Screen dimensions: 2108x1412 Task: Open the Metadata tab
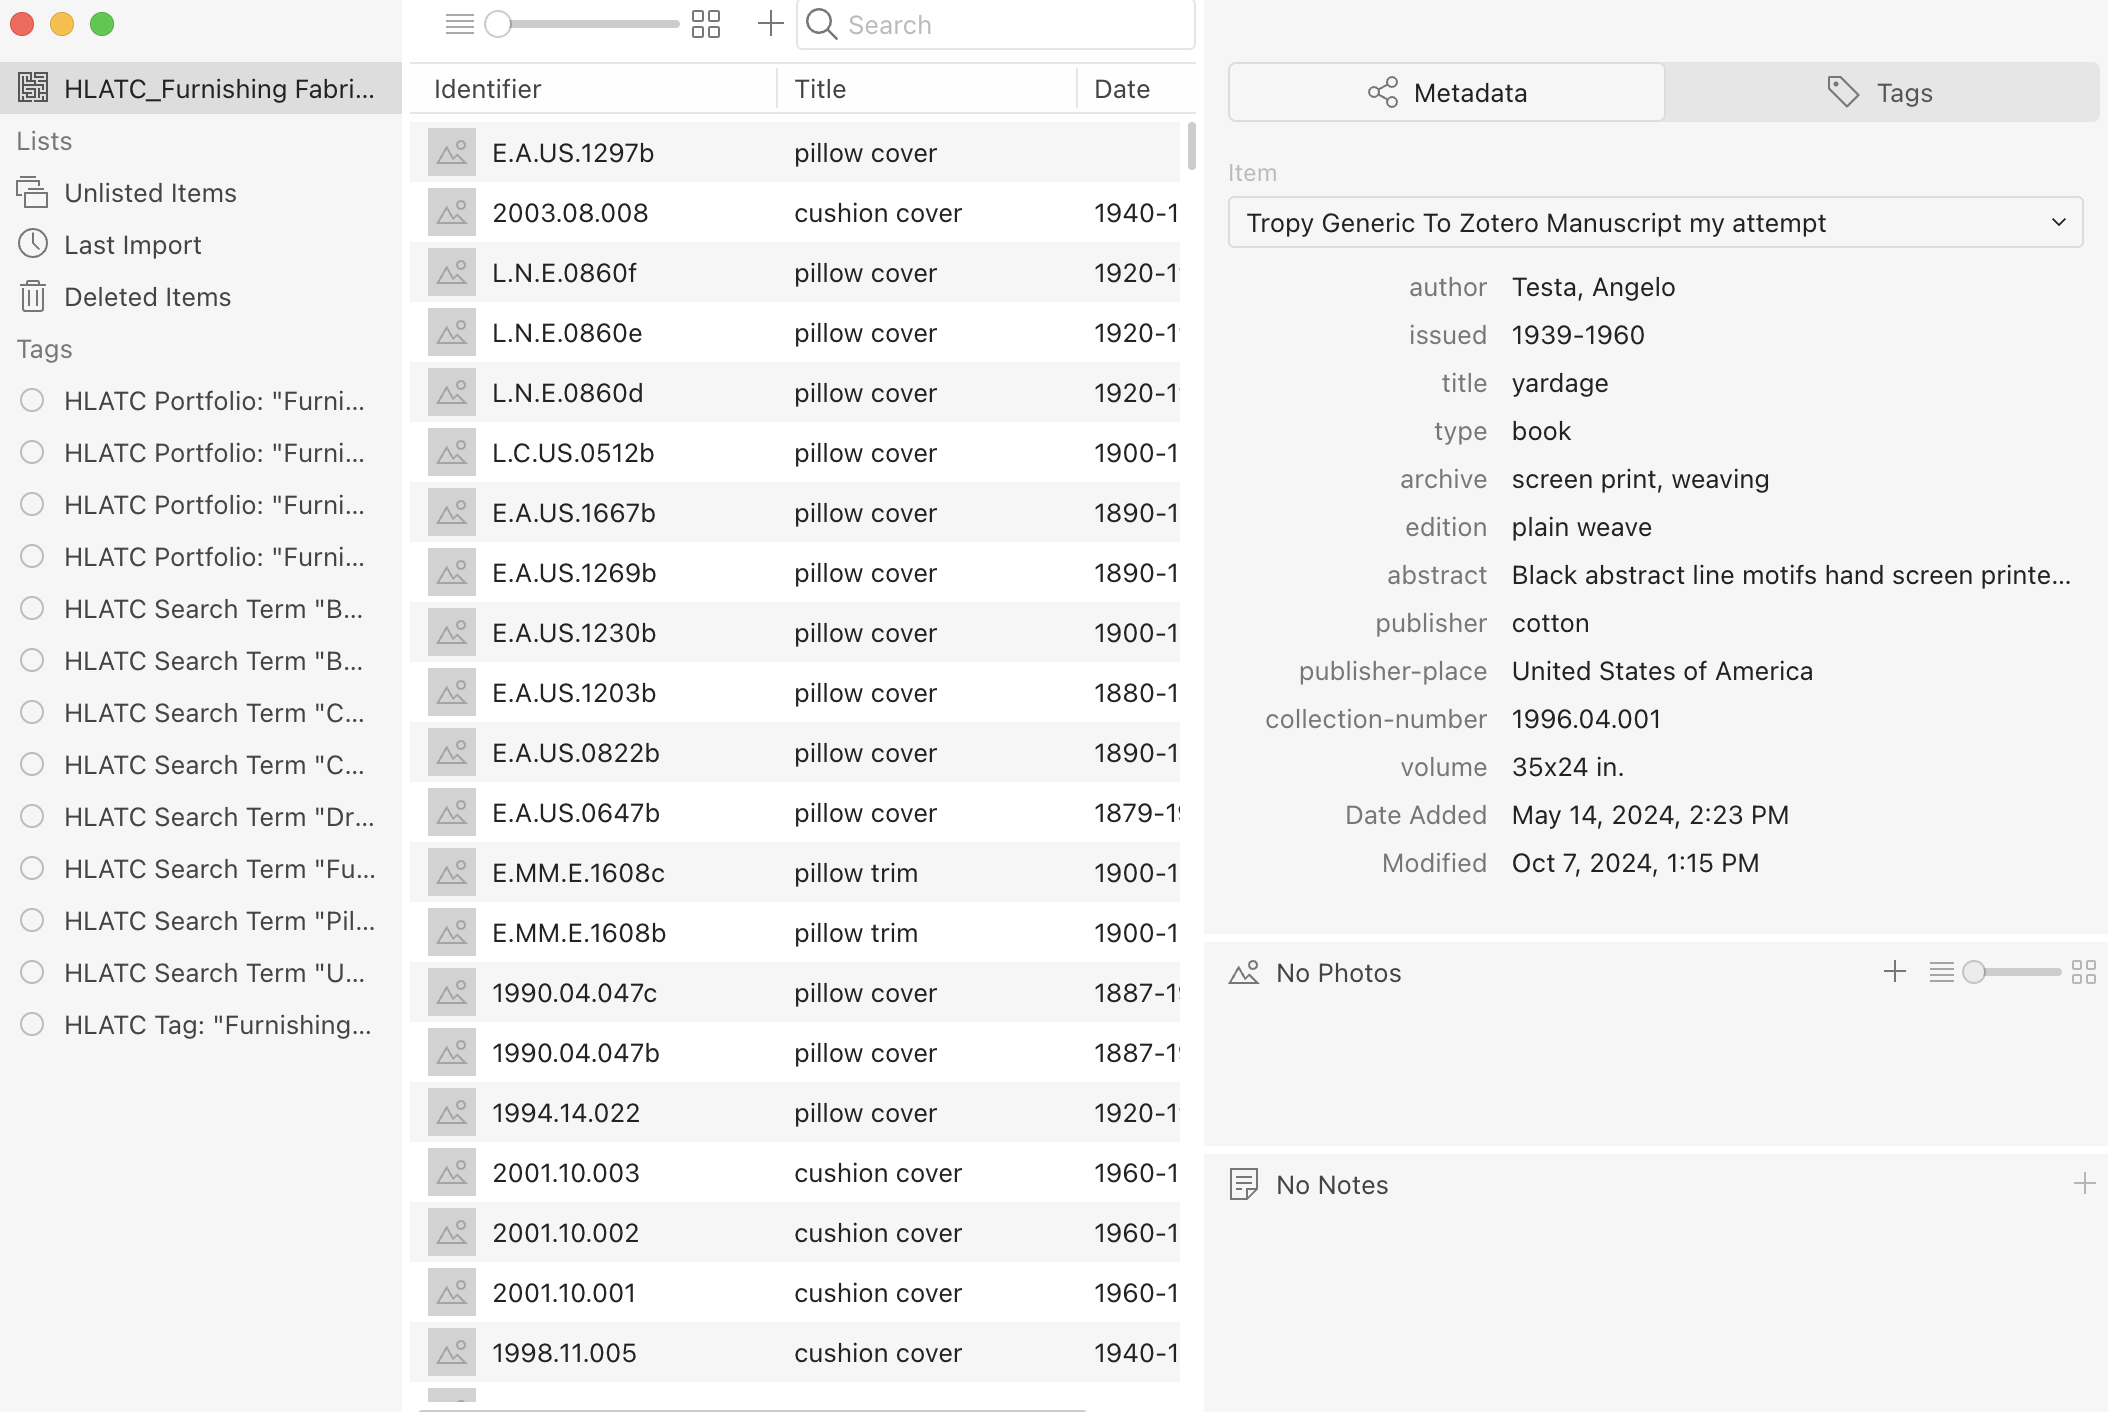(x=1447, y=93)
